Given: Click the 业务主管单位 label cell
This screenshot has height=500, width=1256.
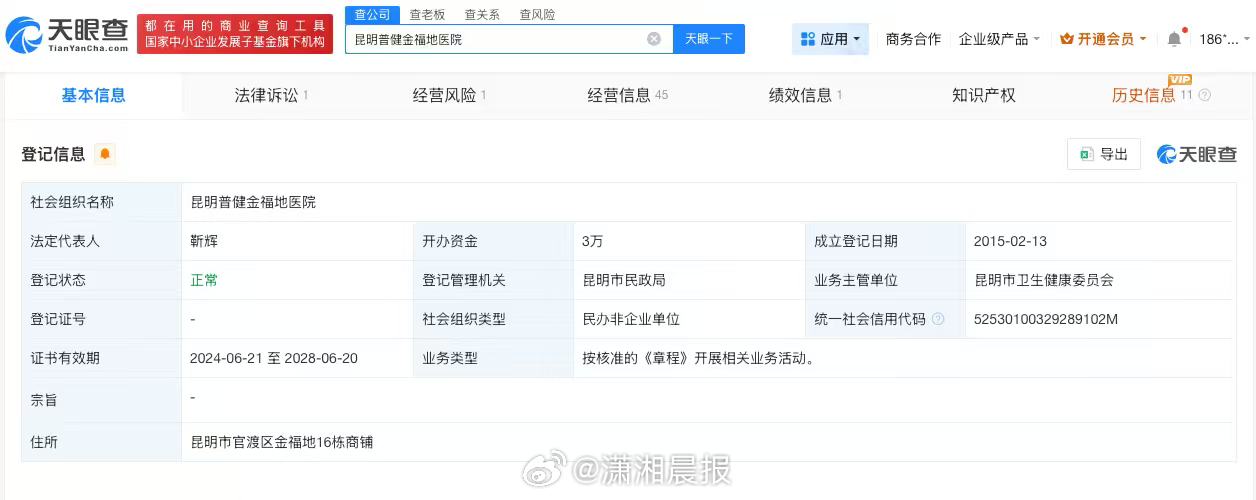Looking at the screenshot, I should [x=884, y=280].
